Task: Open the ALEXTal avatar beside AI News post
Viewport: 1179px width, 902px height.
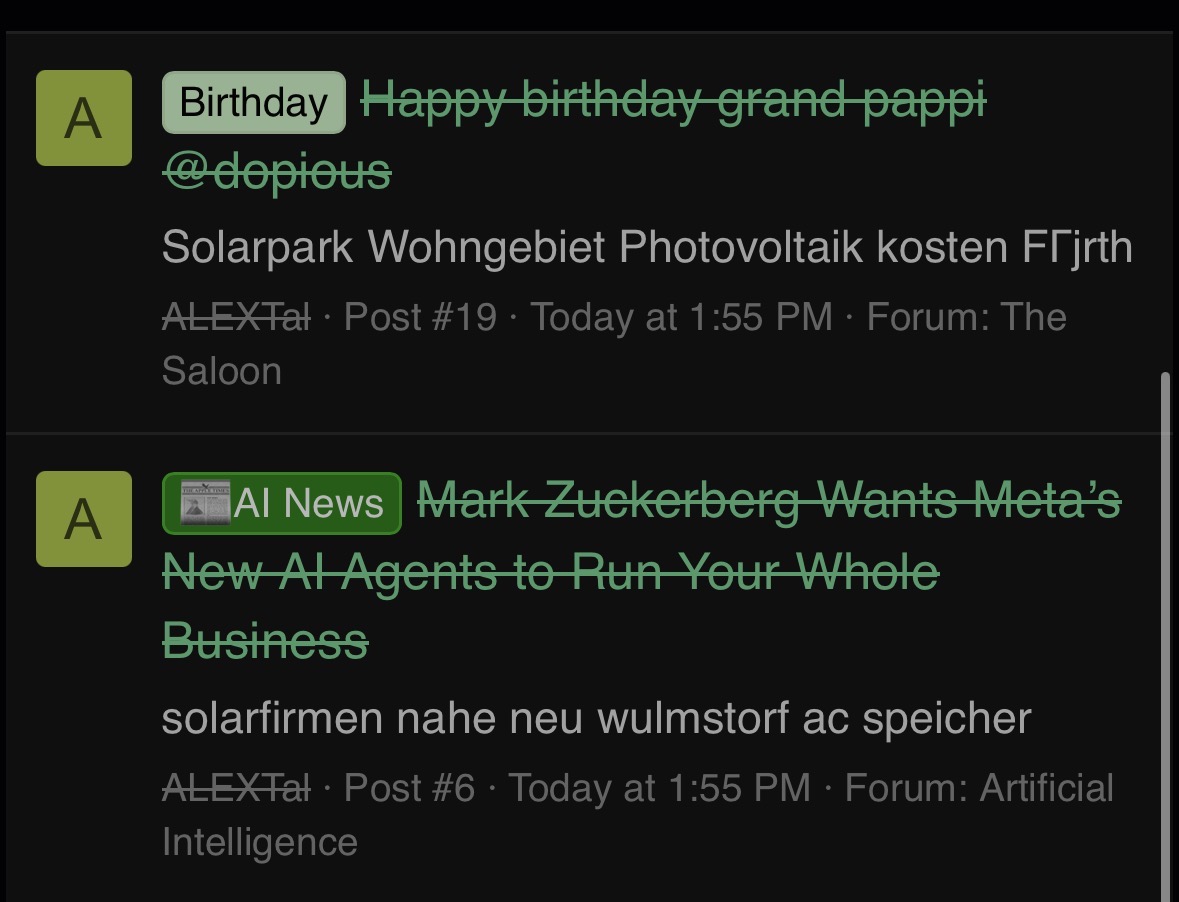Action: click(x=83, y=519)
